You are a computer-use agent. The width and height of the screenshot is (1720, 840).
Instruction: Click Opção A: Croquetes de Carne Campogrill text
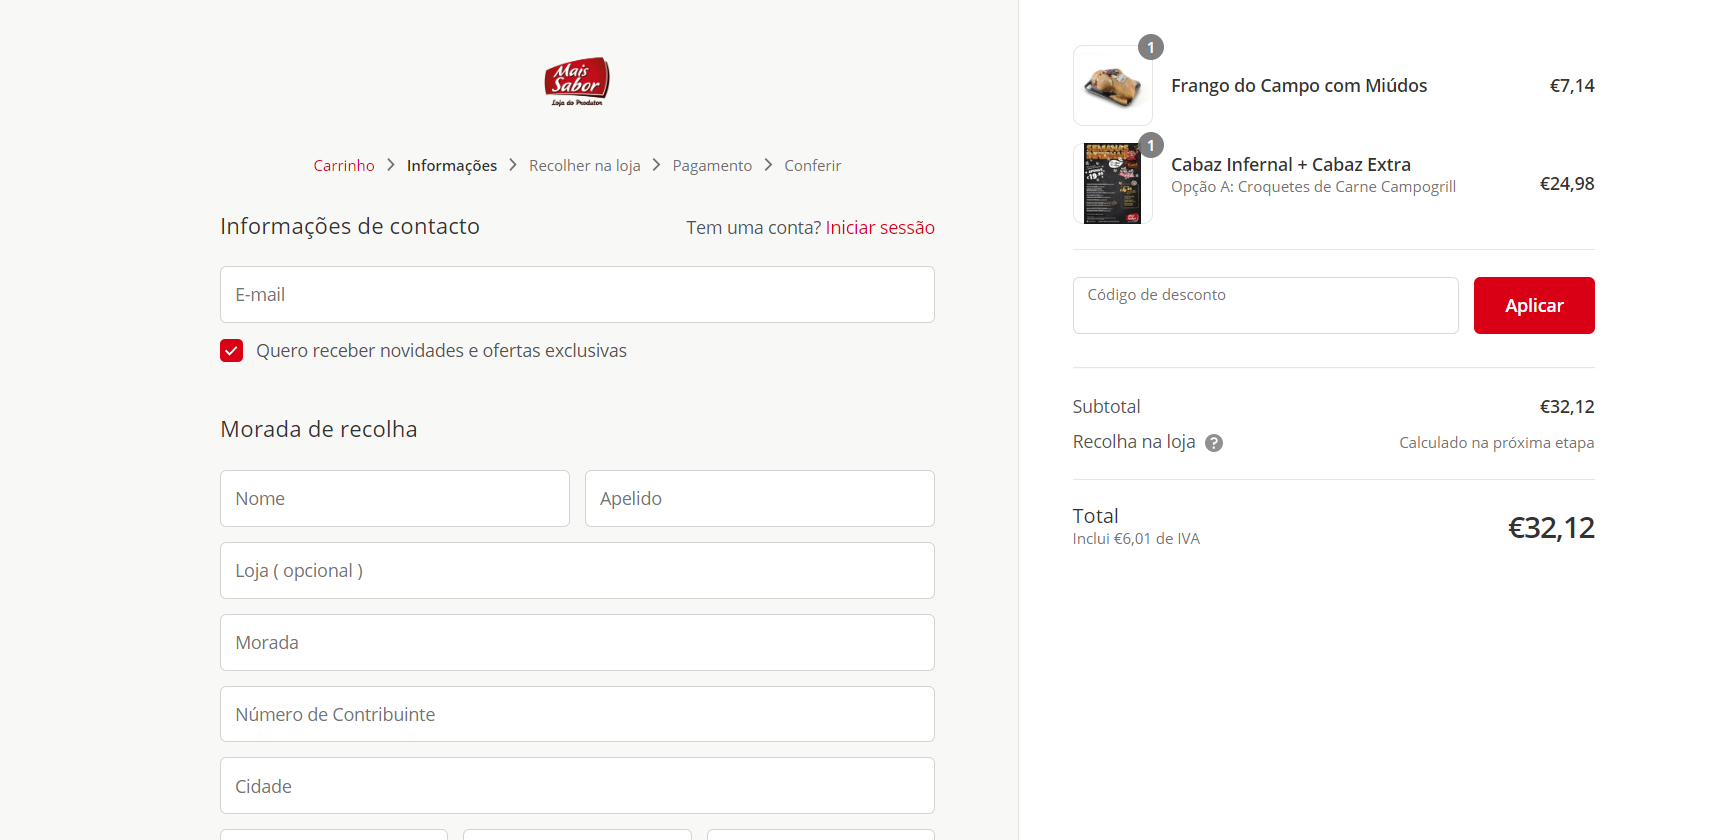pyautogui.click(x=1313, y=187)
